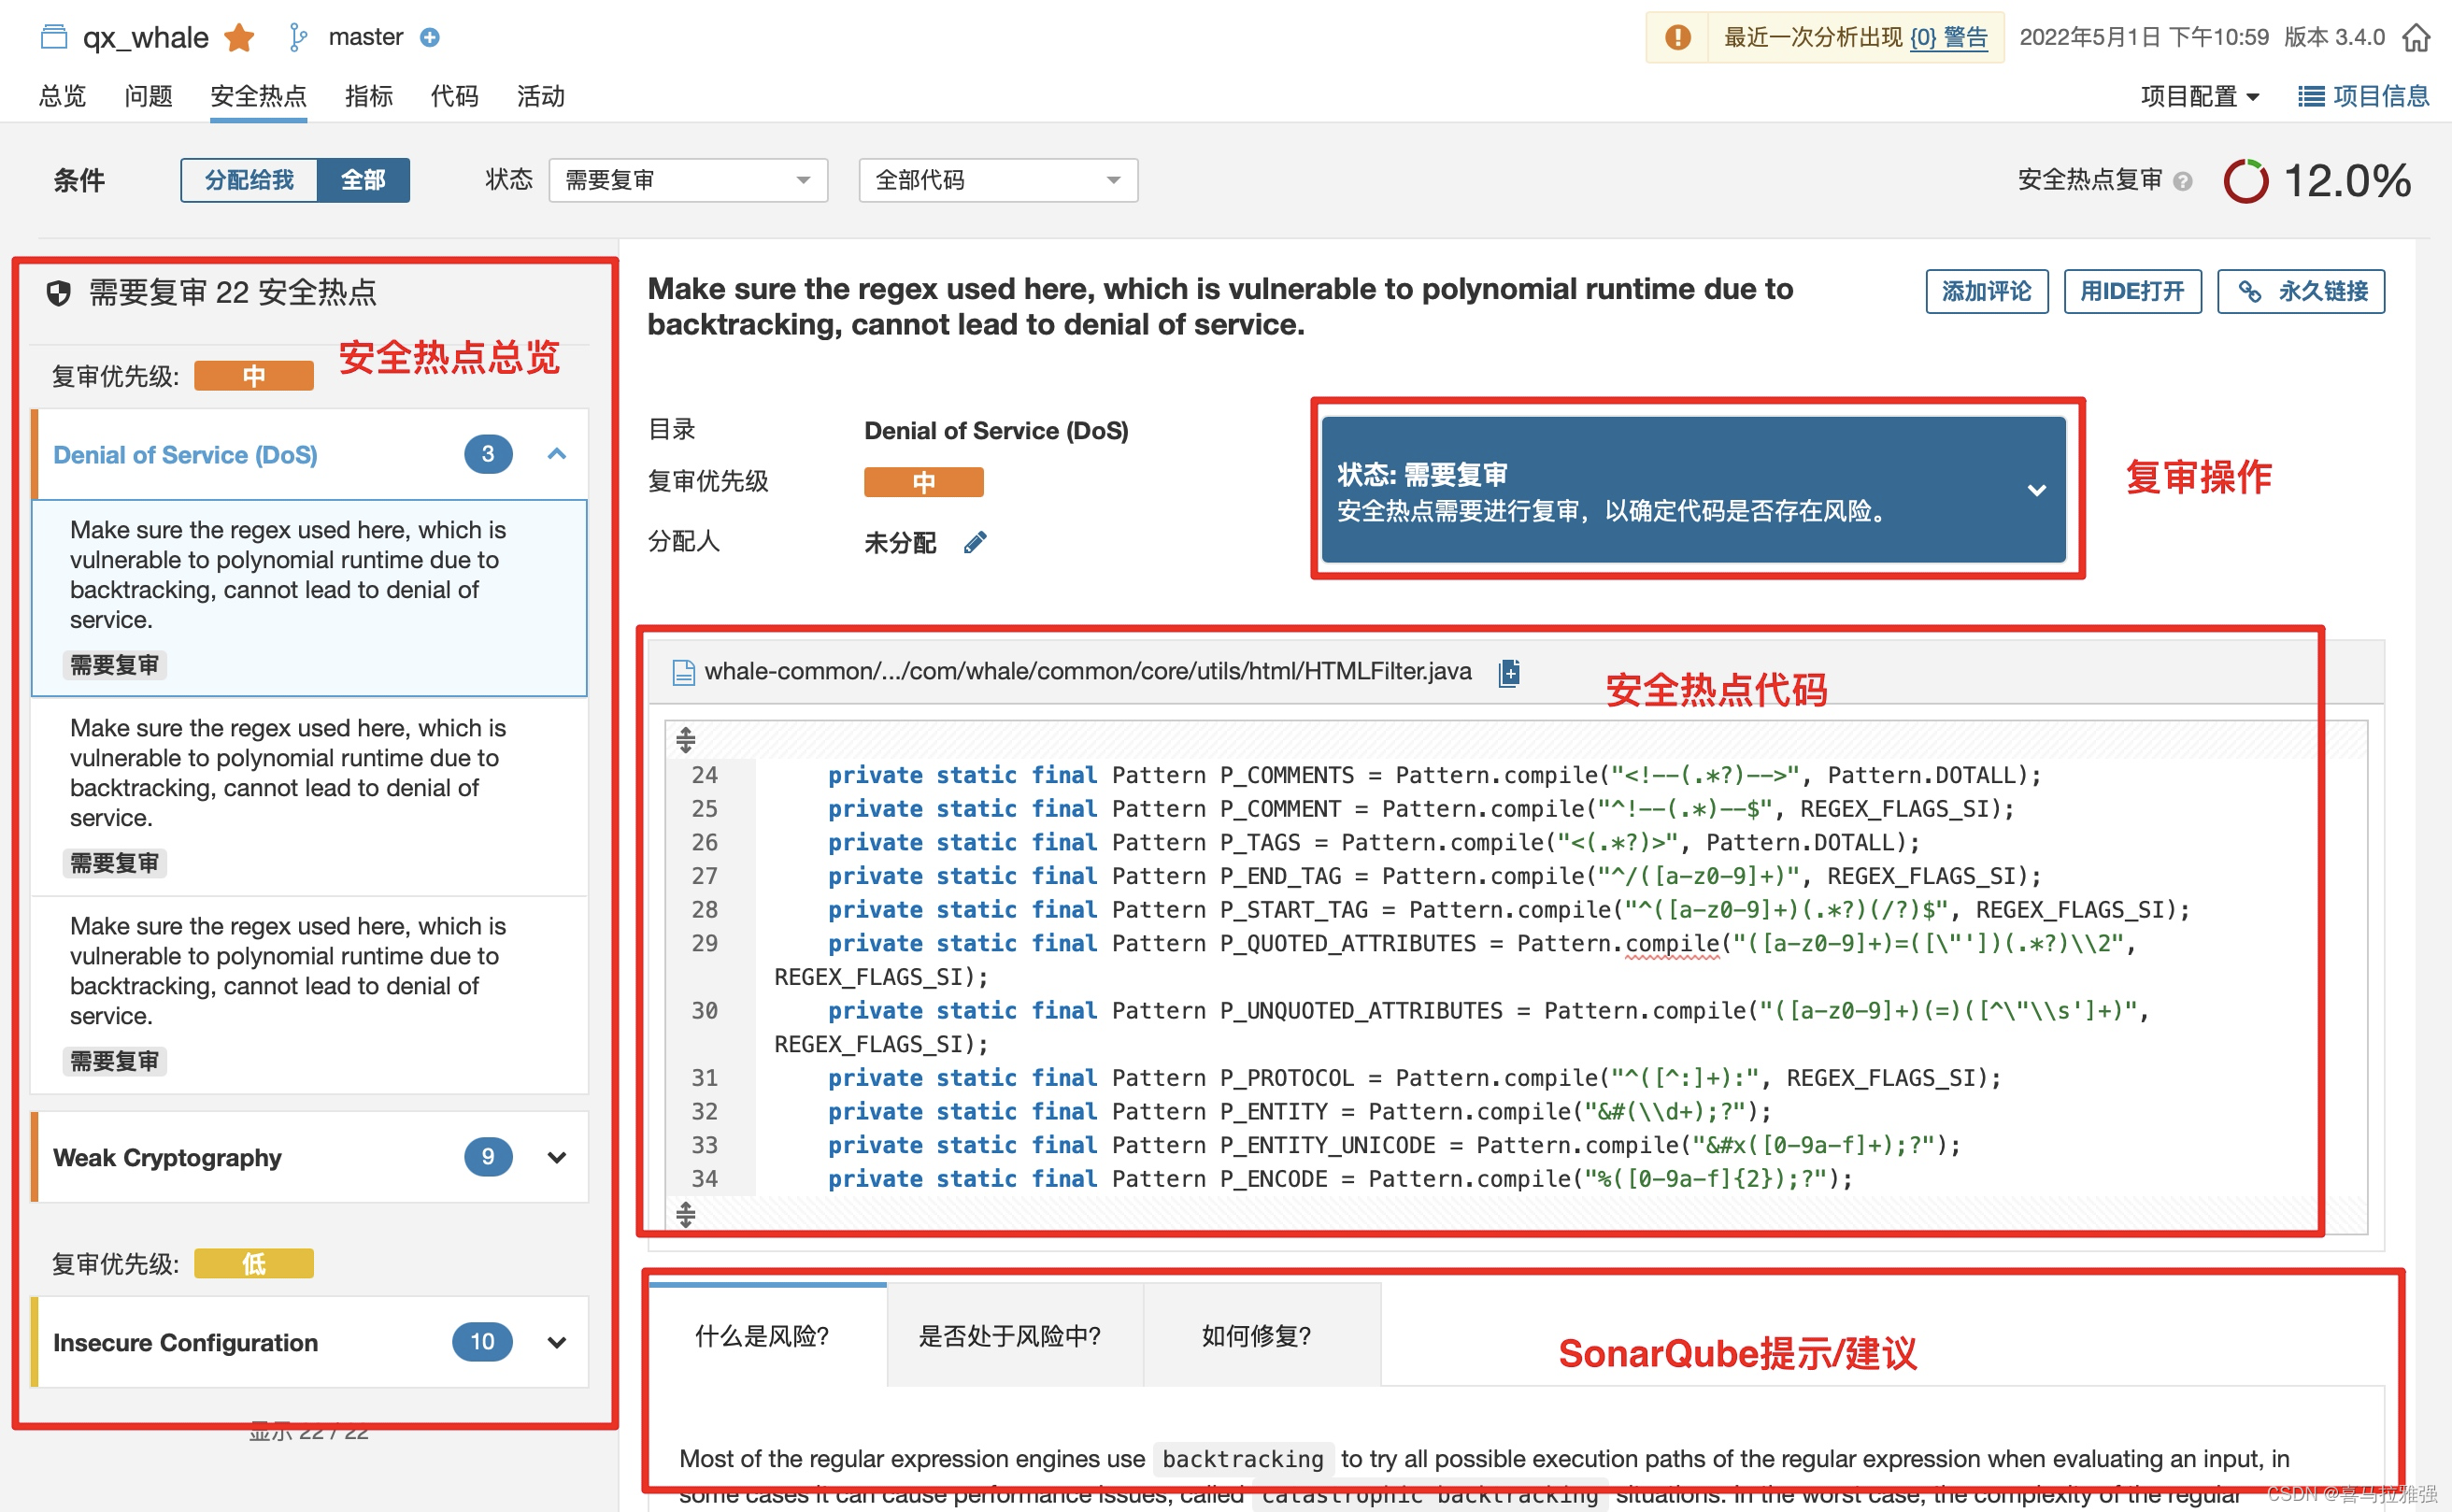The width and height of the screenshot is (2452, 1512).
Task: Open the home icon at top right
Action: point(2416,37)
